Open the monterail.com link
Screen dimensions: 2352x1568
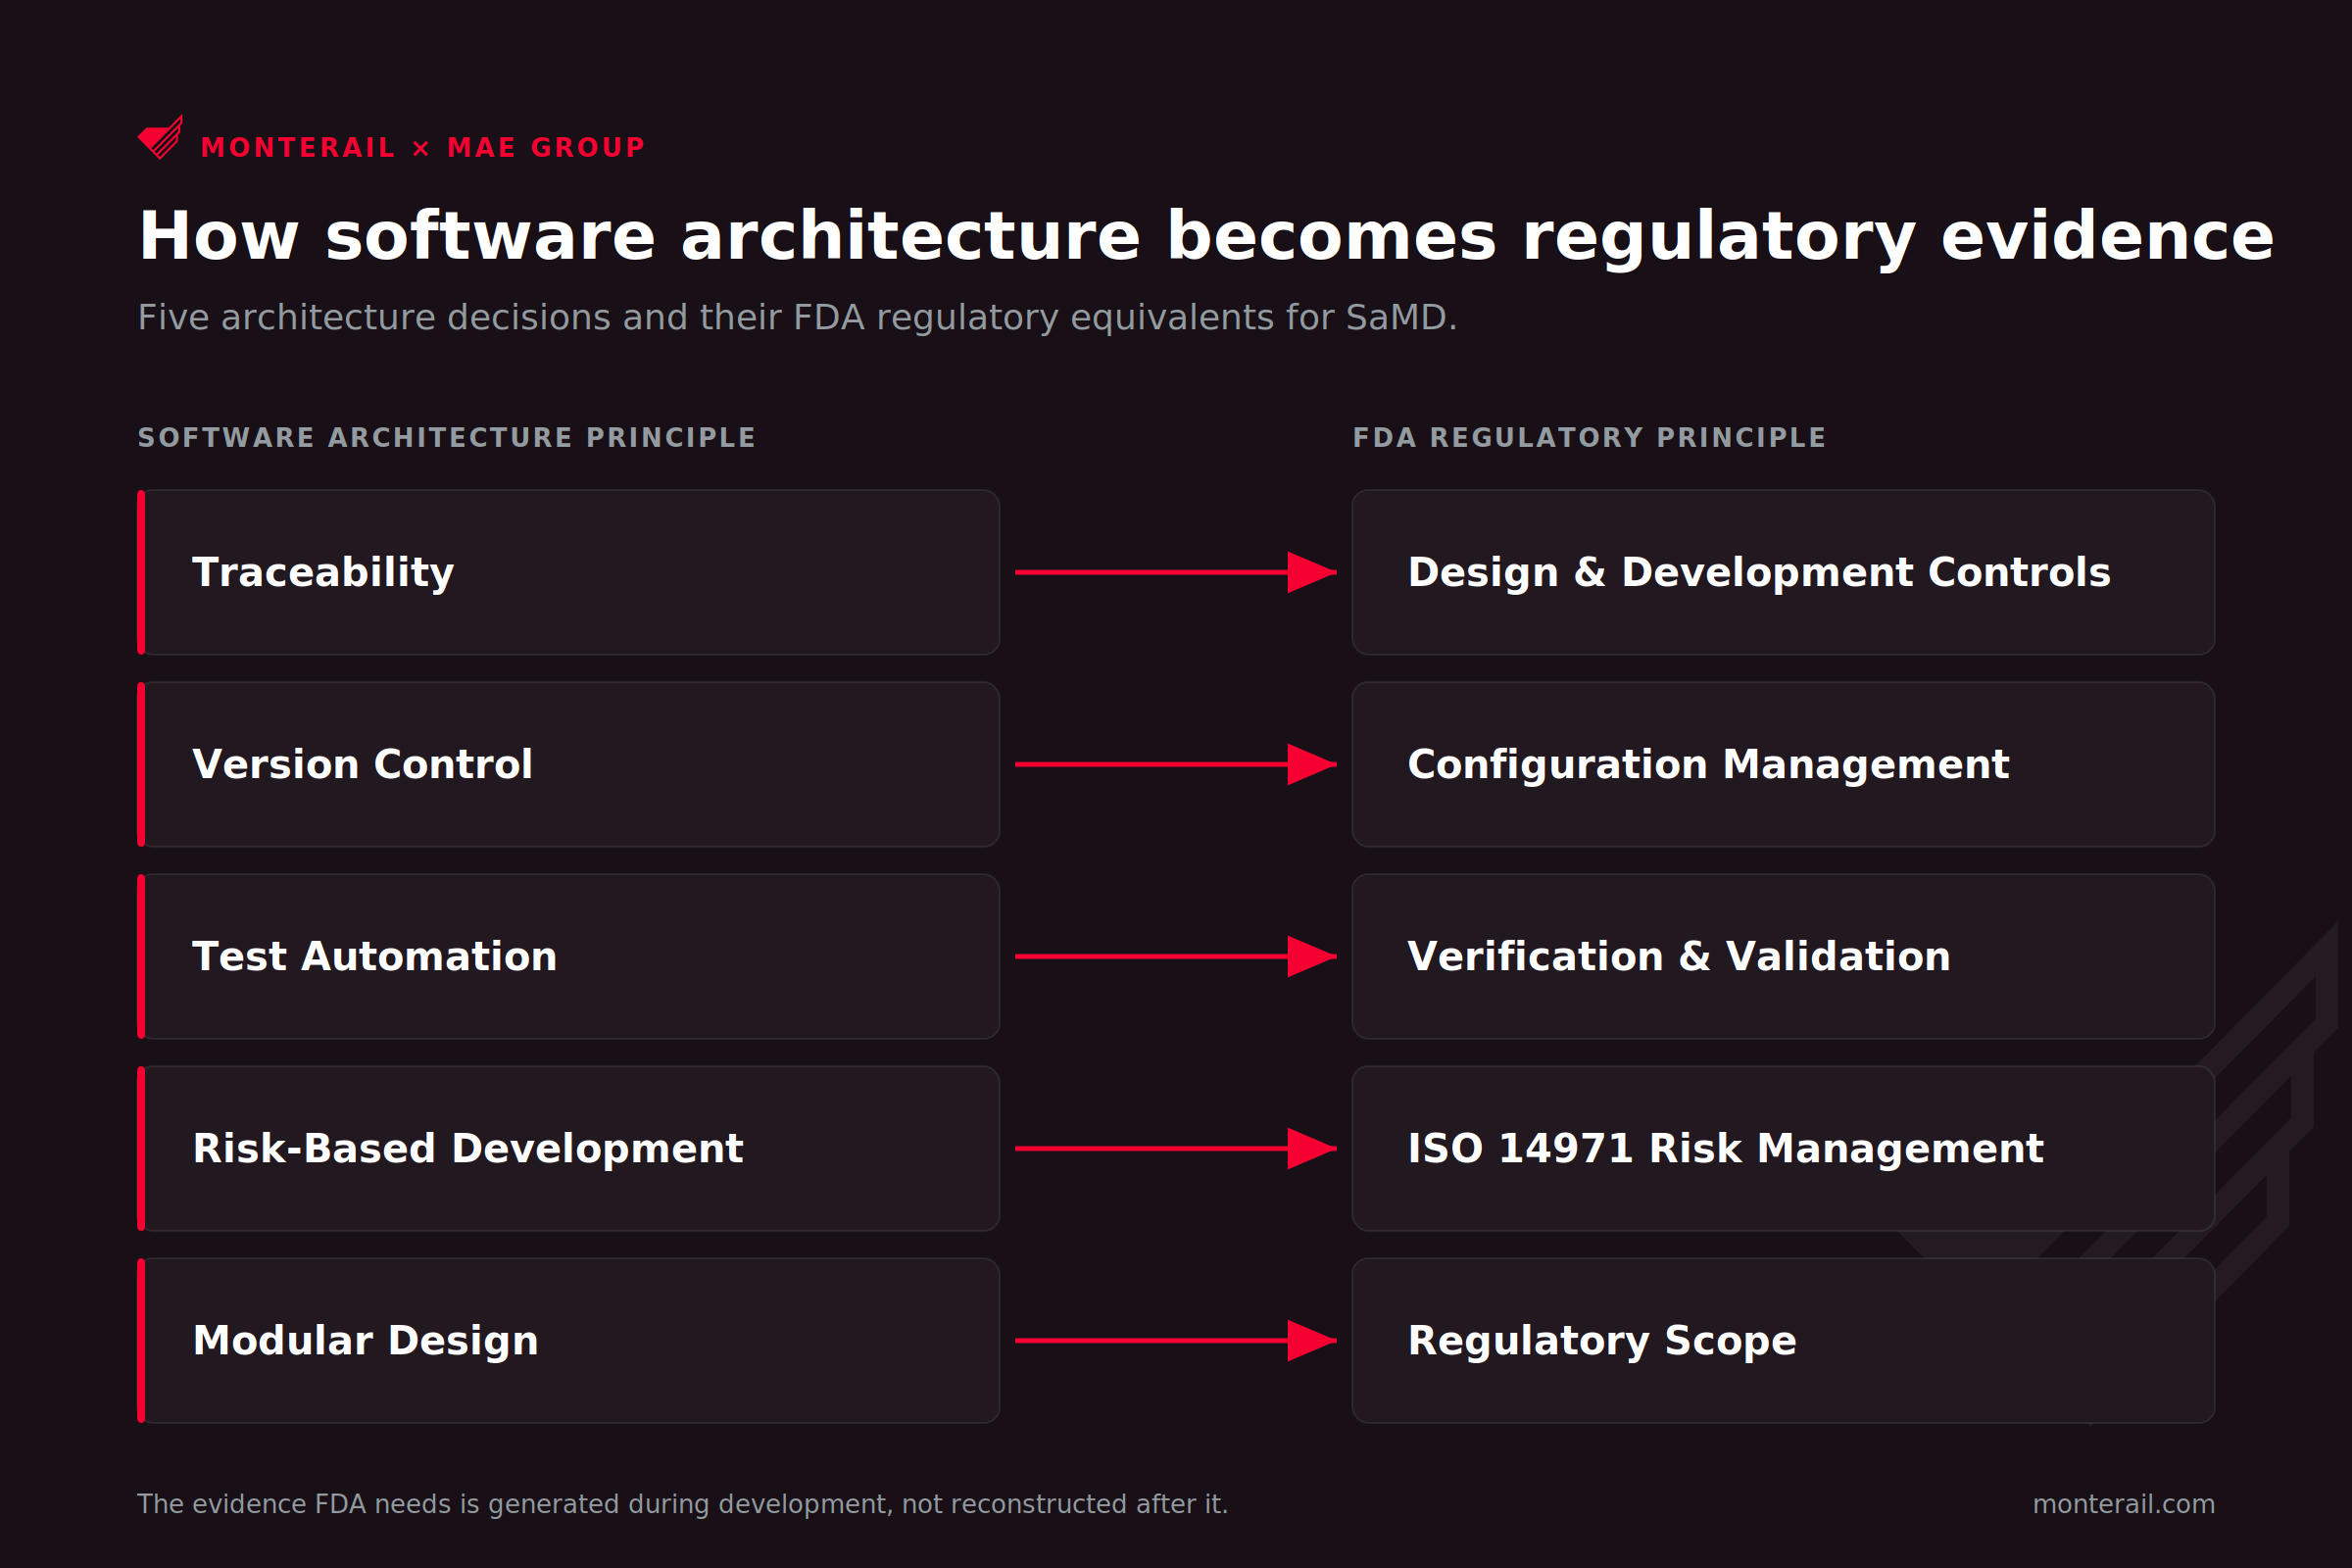click(2123, 1504)
